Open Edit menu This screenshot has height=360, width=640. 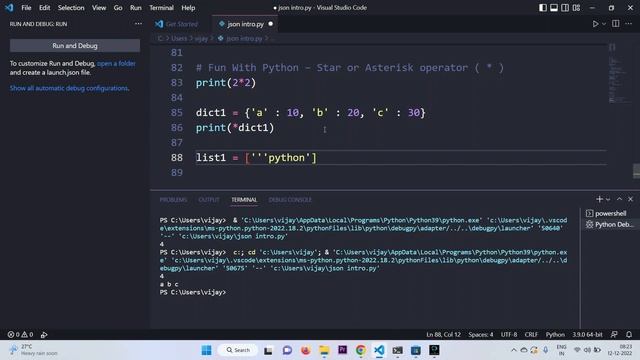click(44, 8)
